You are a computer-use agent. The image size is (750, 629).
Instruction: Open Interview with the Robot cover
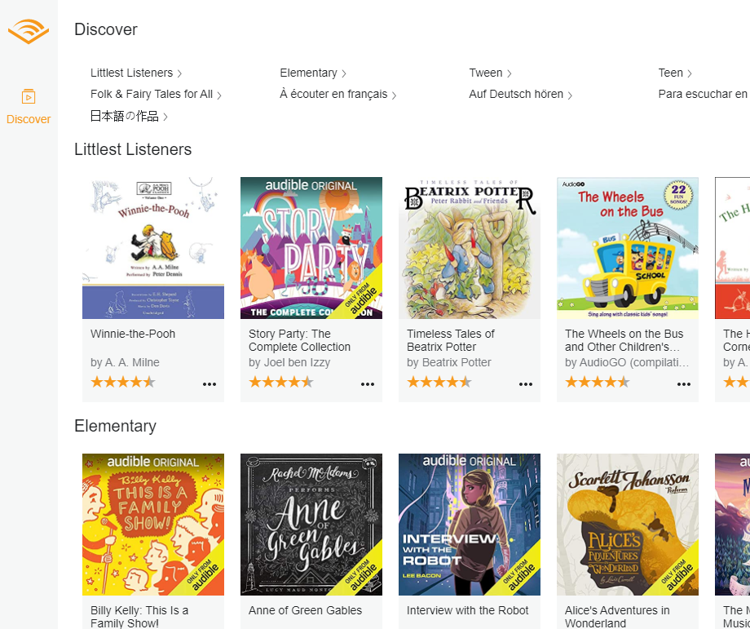pos(470,525)
